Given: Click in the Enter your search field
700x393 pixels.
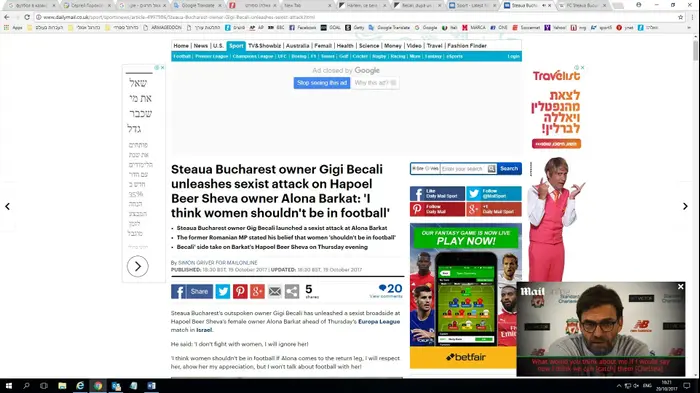Looking at the screenshot, I should tap(463, 169).
